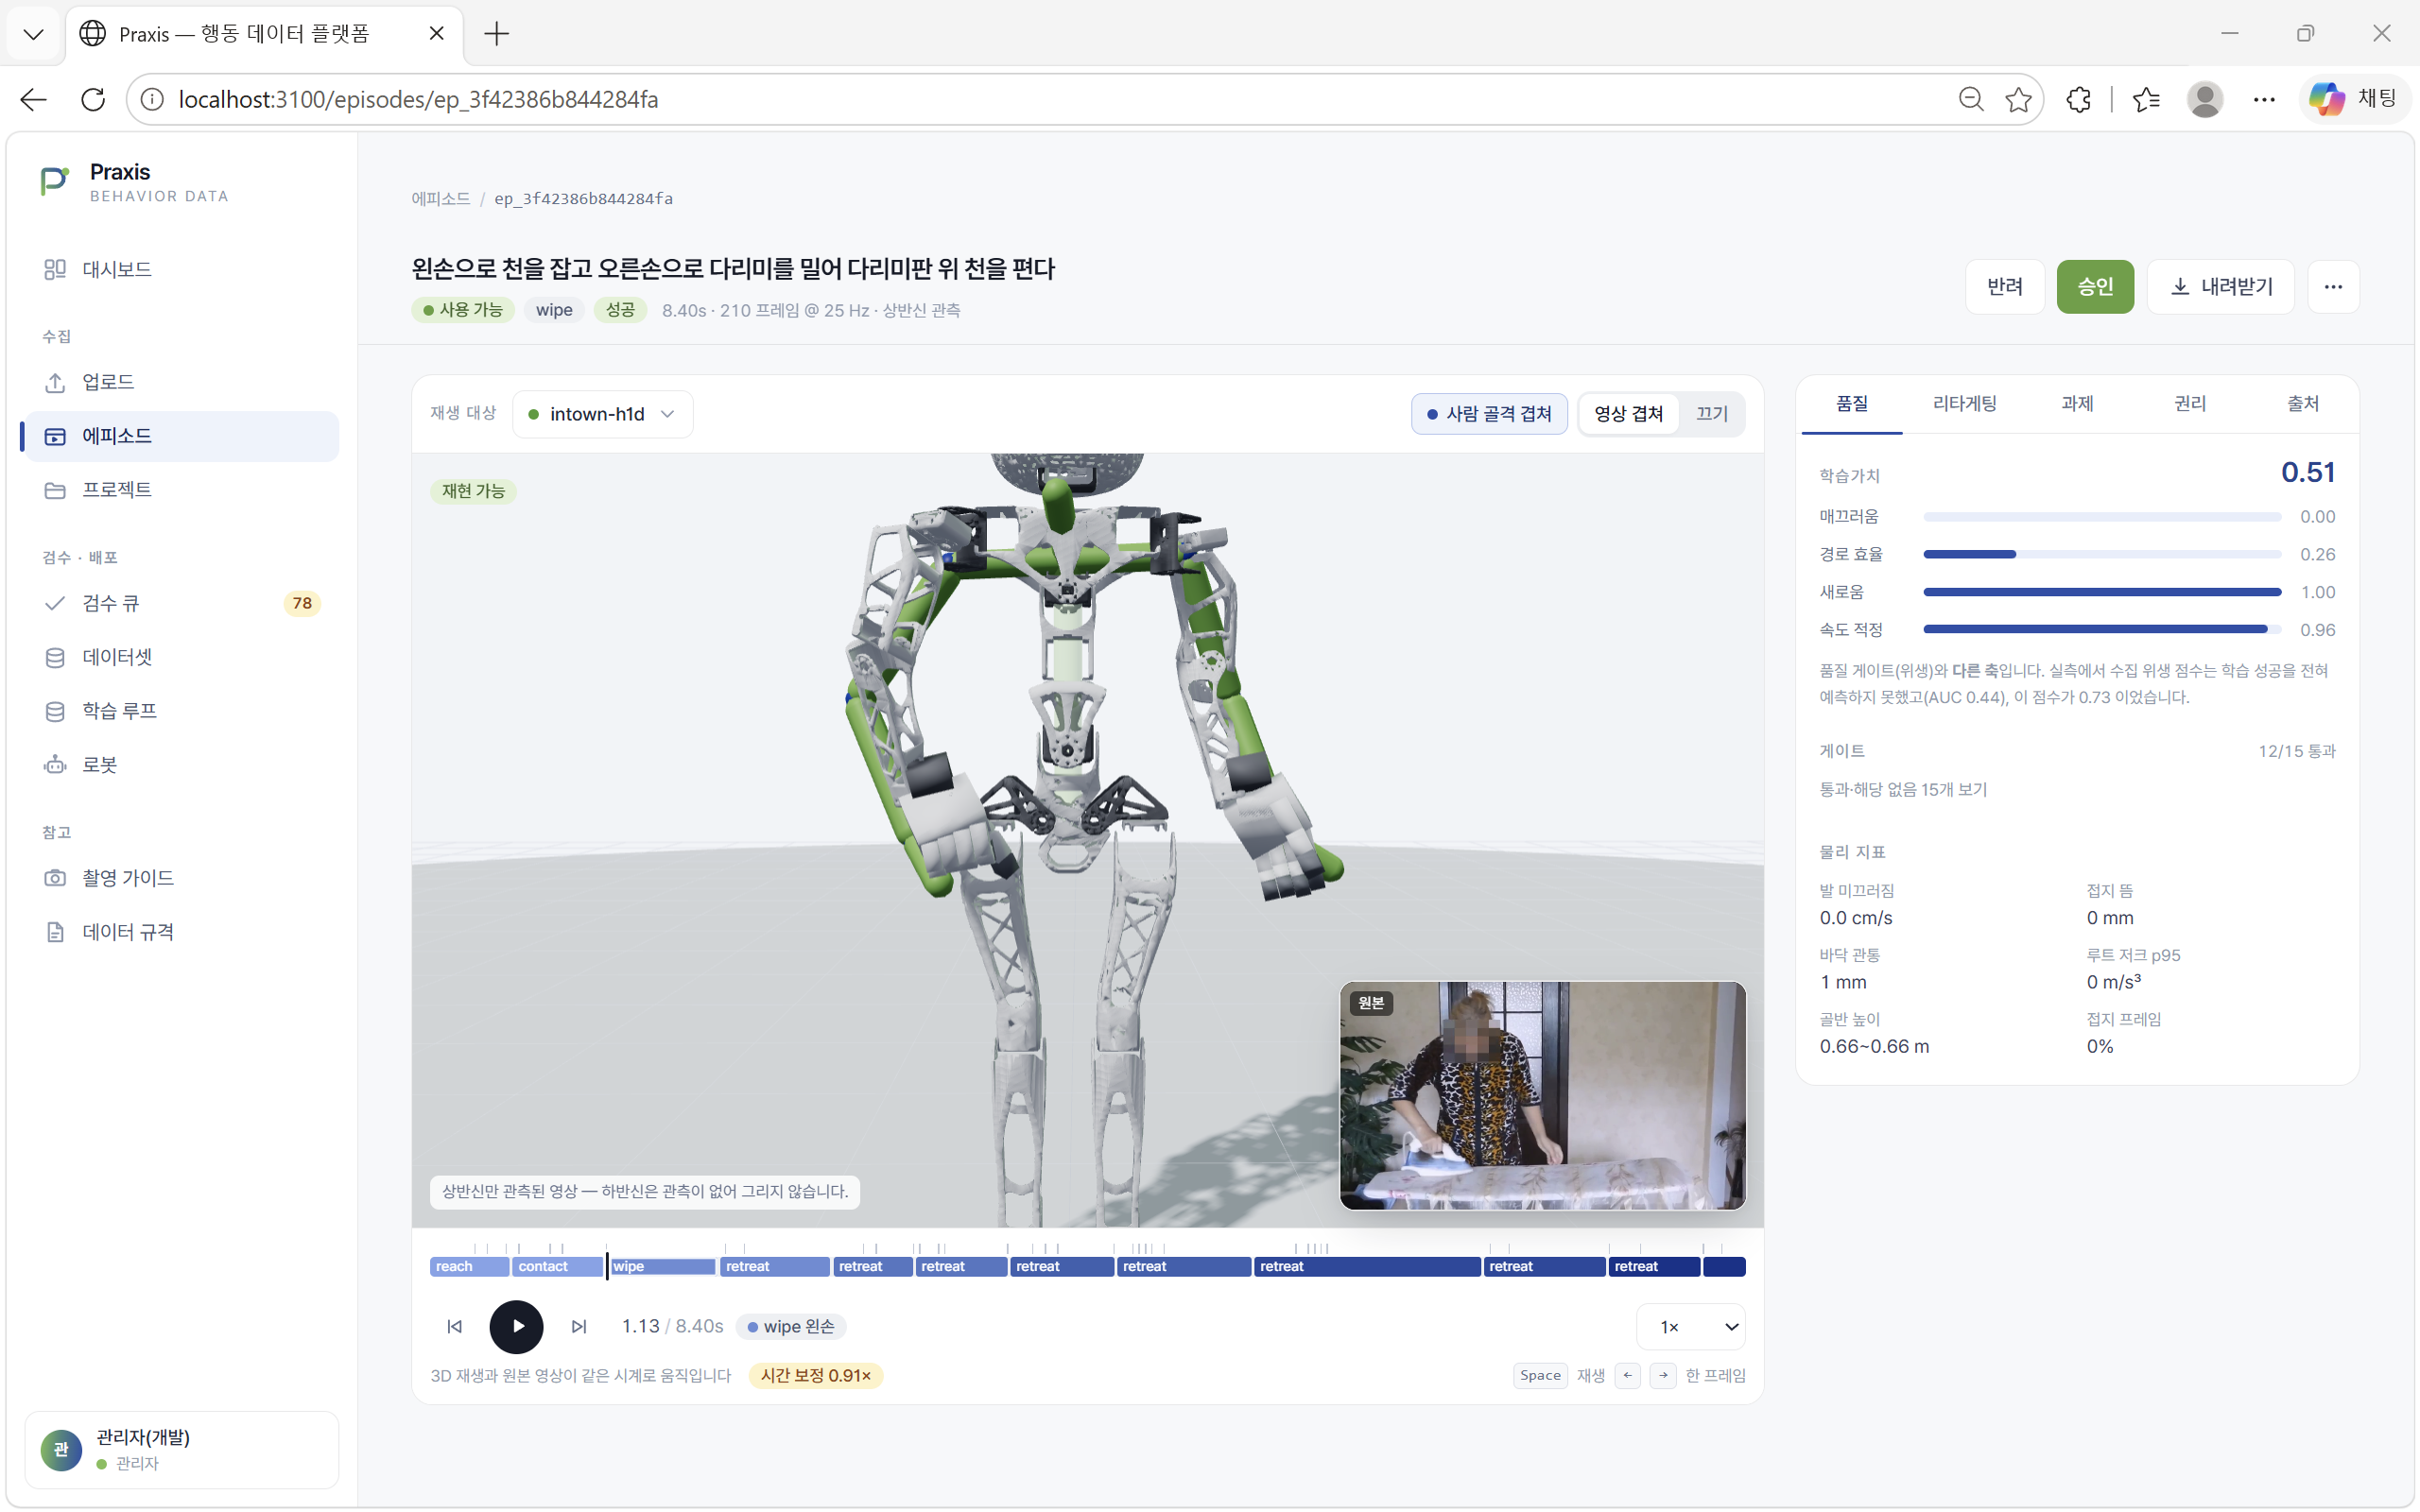This screenshot has height=1512, width=2420.
Task: Open browser extensions puzzle icon
Action: click(x=2079, y=99)
